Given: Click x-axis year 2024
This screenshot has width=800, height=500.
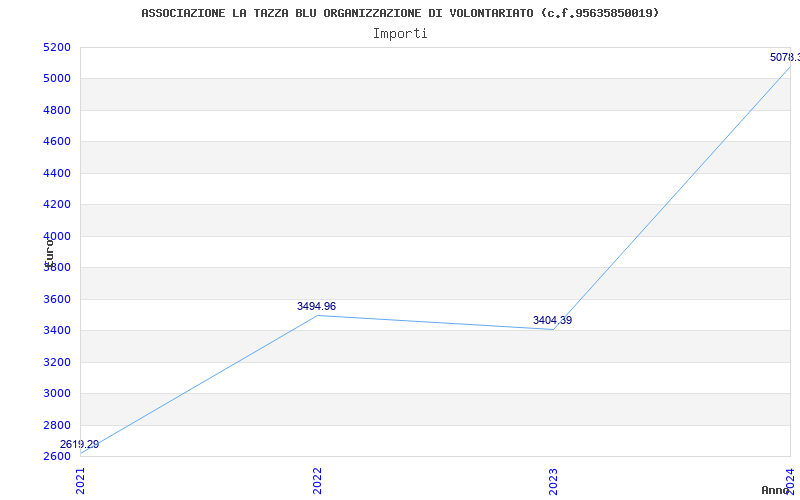Looking at the screenshot, I should coord(790,481).
